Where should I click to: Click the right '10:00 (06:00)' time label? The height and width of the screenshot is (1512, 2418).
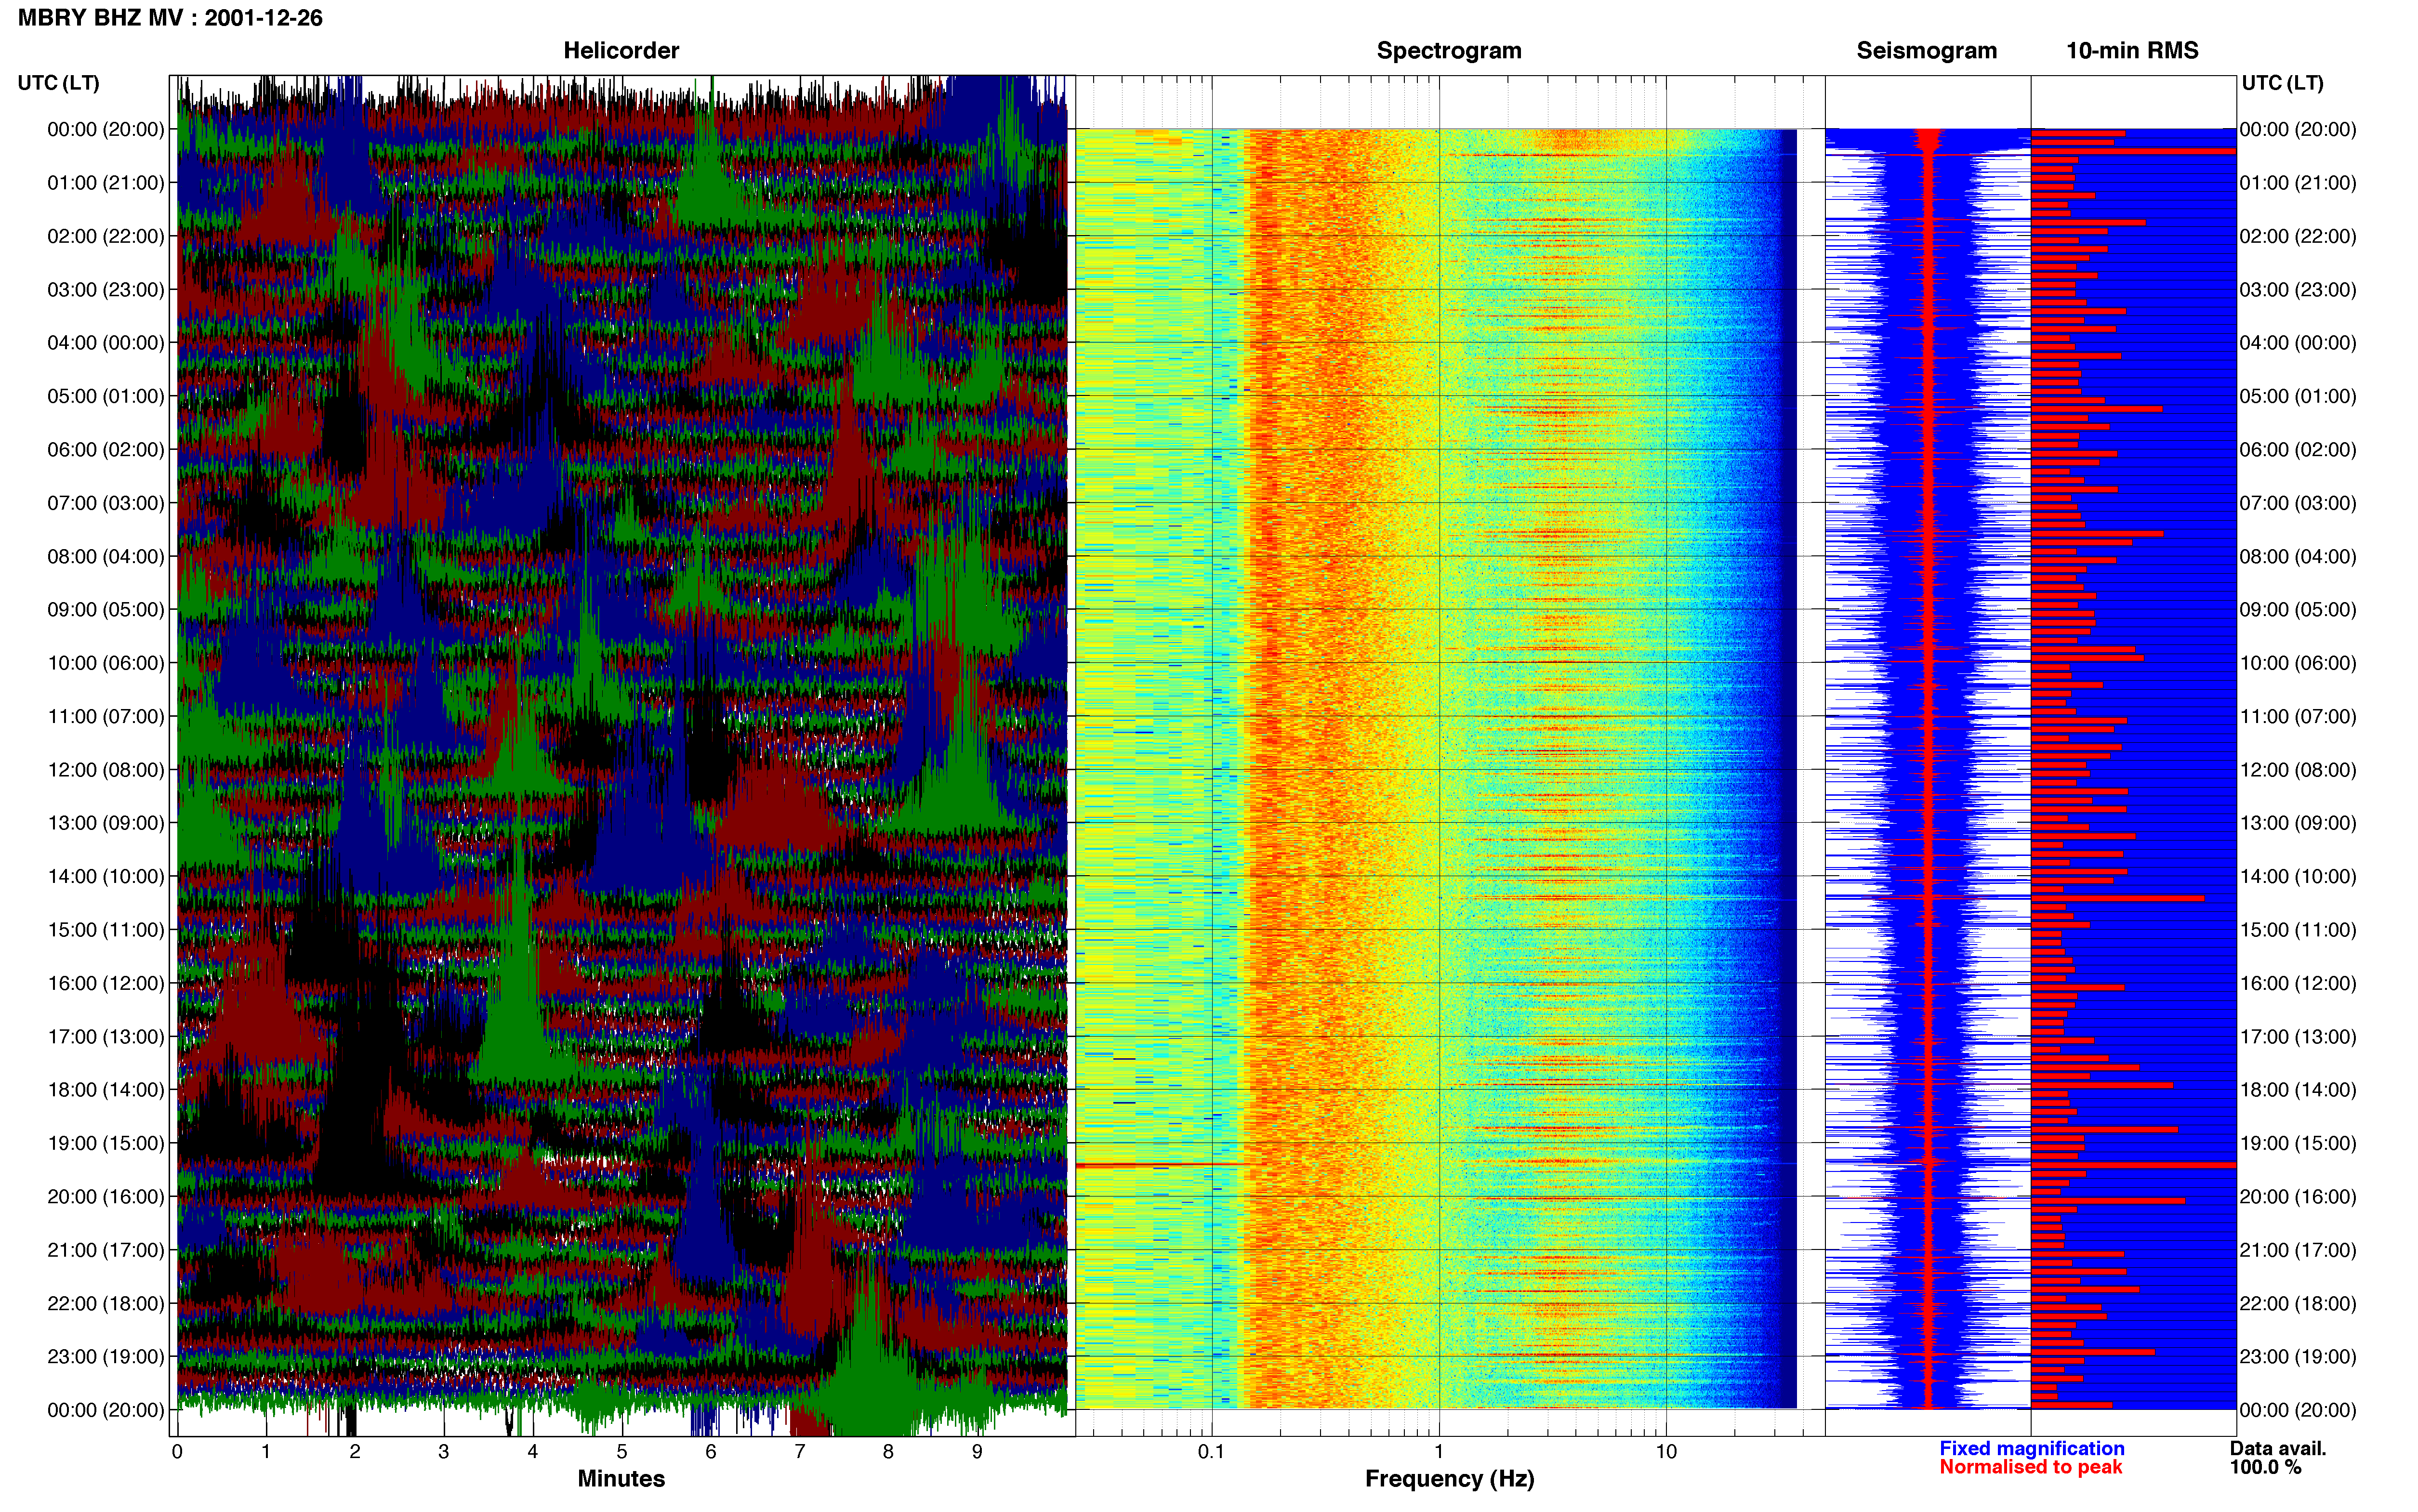tap(2298, 663)
